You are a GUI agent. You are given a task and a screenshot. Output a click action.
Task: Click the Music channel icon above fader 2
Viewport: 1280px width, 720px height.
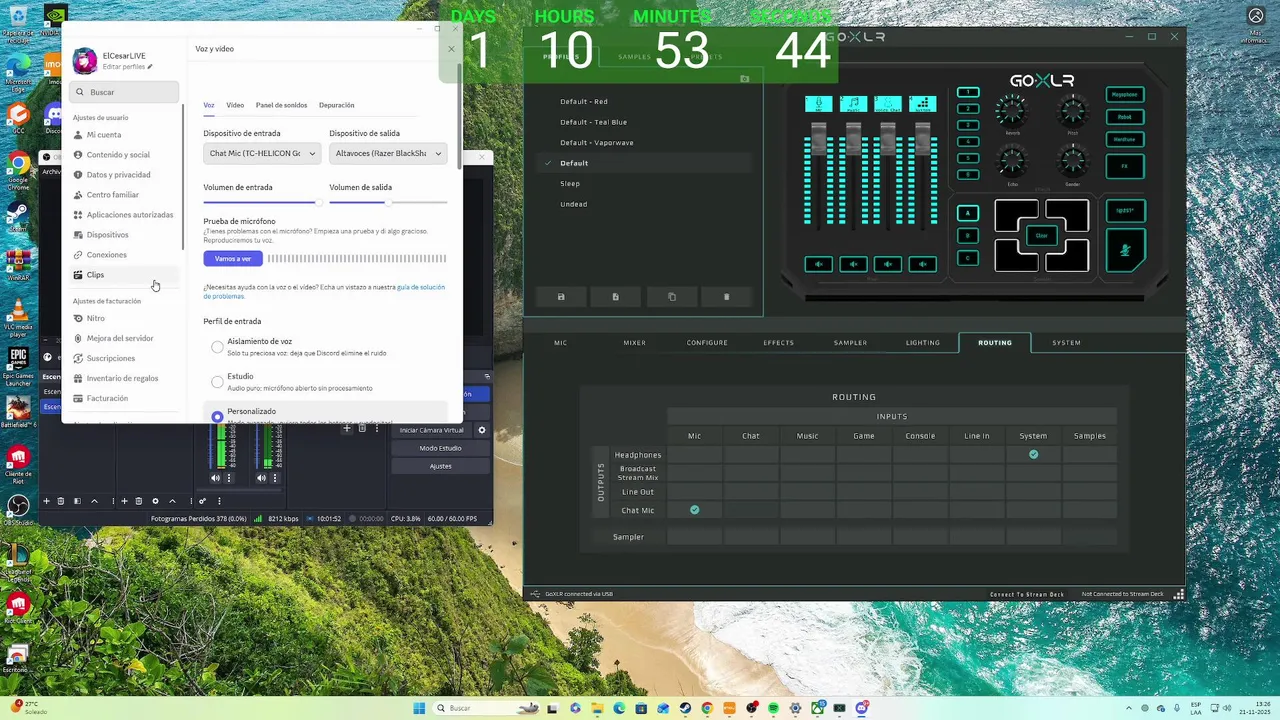pyautogui.click(x=853, y=103)
